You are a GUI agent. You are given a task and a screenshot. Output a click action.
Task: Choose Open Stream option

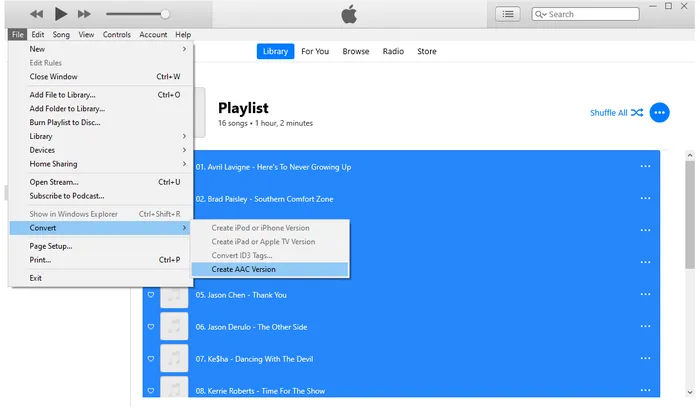[x=101, y=183]
